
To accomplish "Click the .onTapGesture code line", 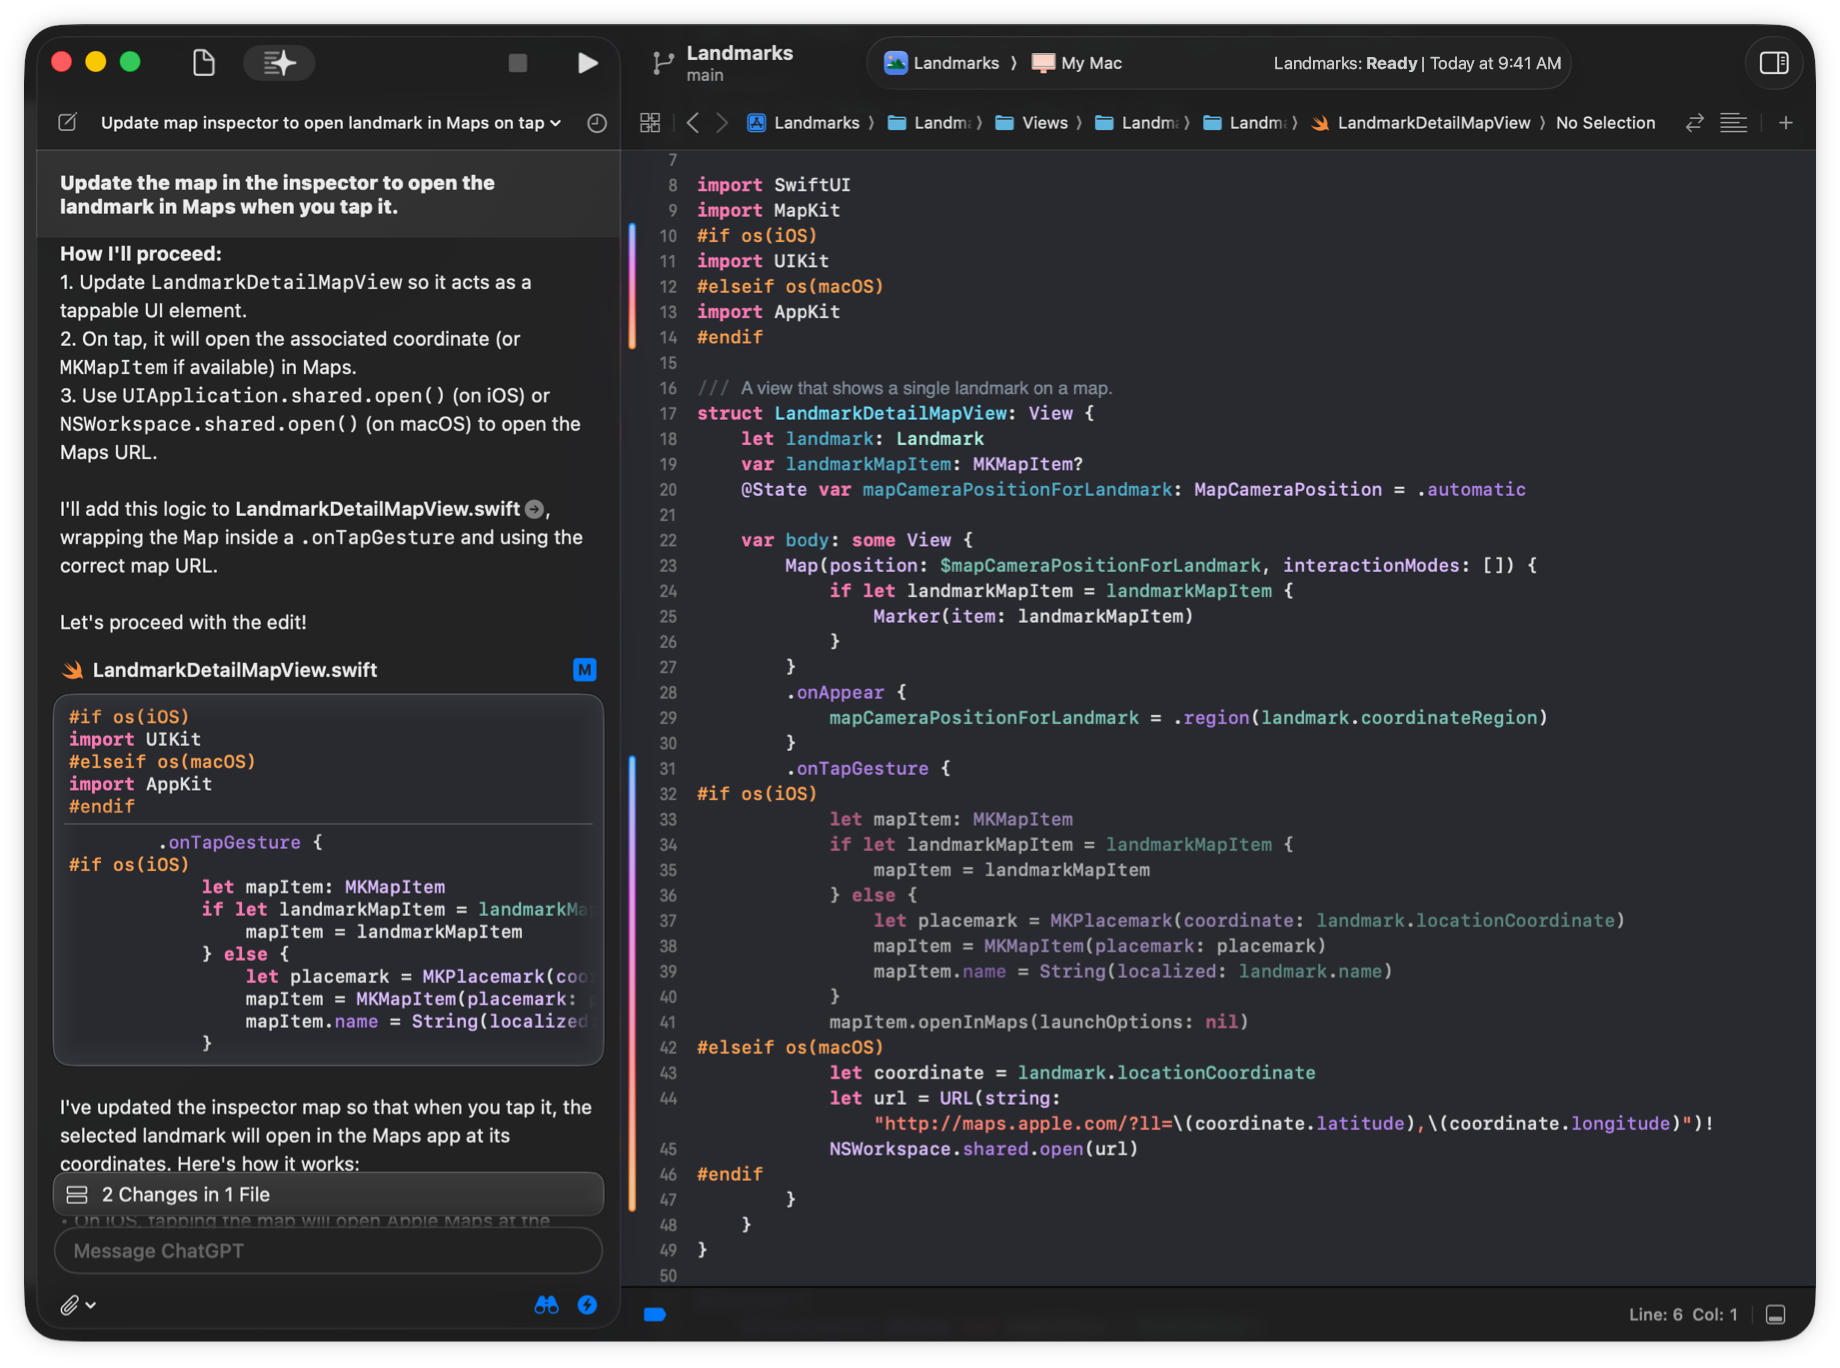I will tap(868, 768).
